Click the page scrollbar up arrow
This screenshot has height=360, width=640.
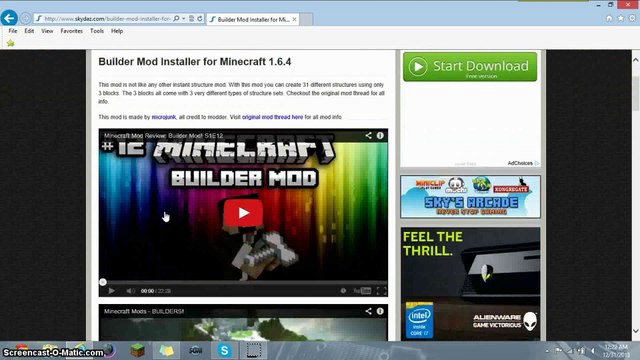[636, 60]
